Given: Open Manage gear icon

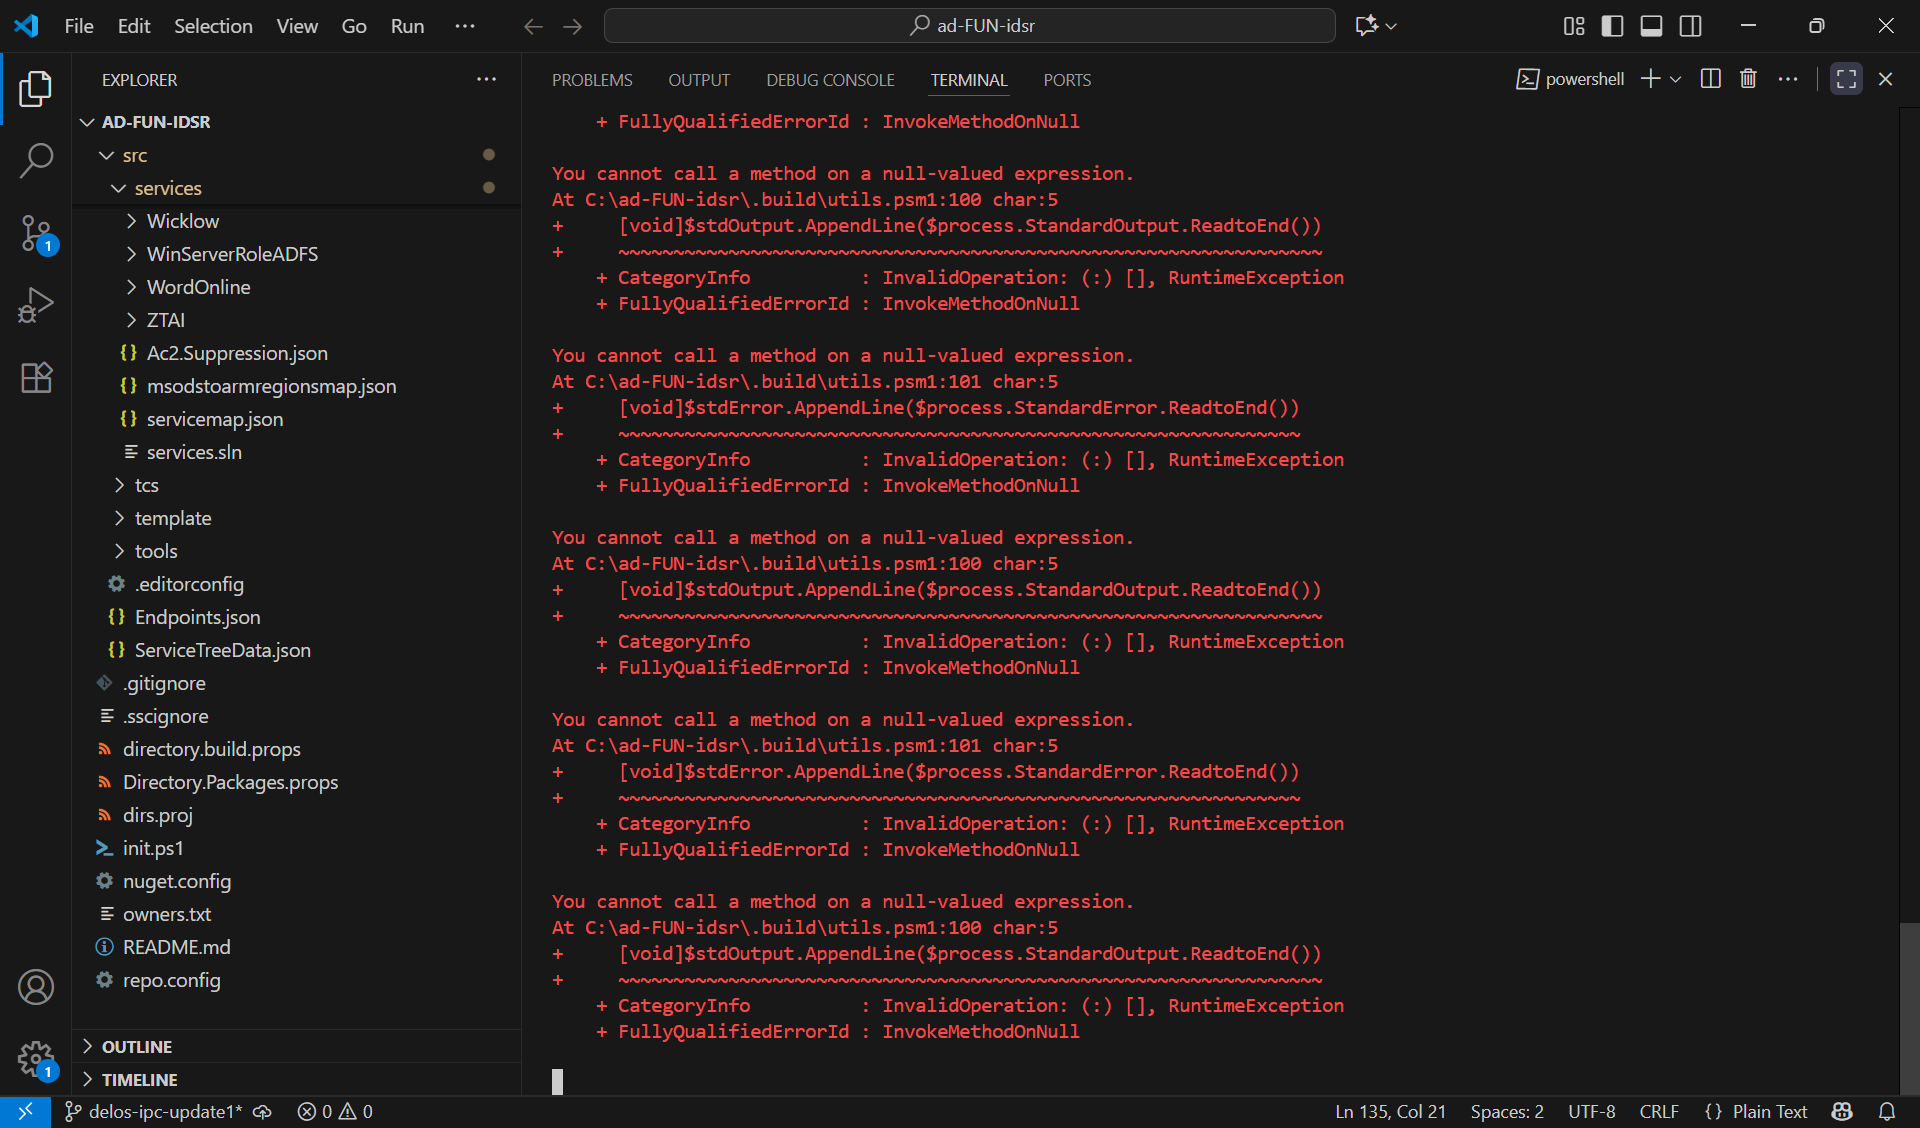Looking at the screenshot, I should pos(36,1058).
